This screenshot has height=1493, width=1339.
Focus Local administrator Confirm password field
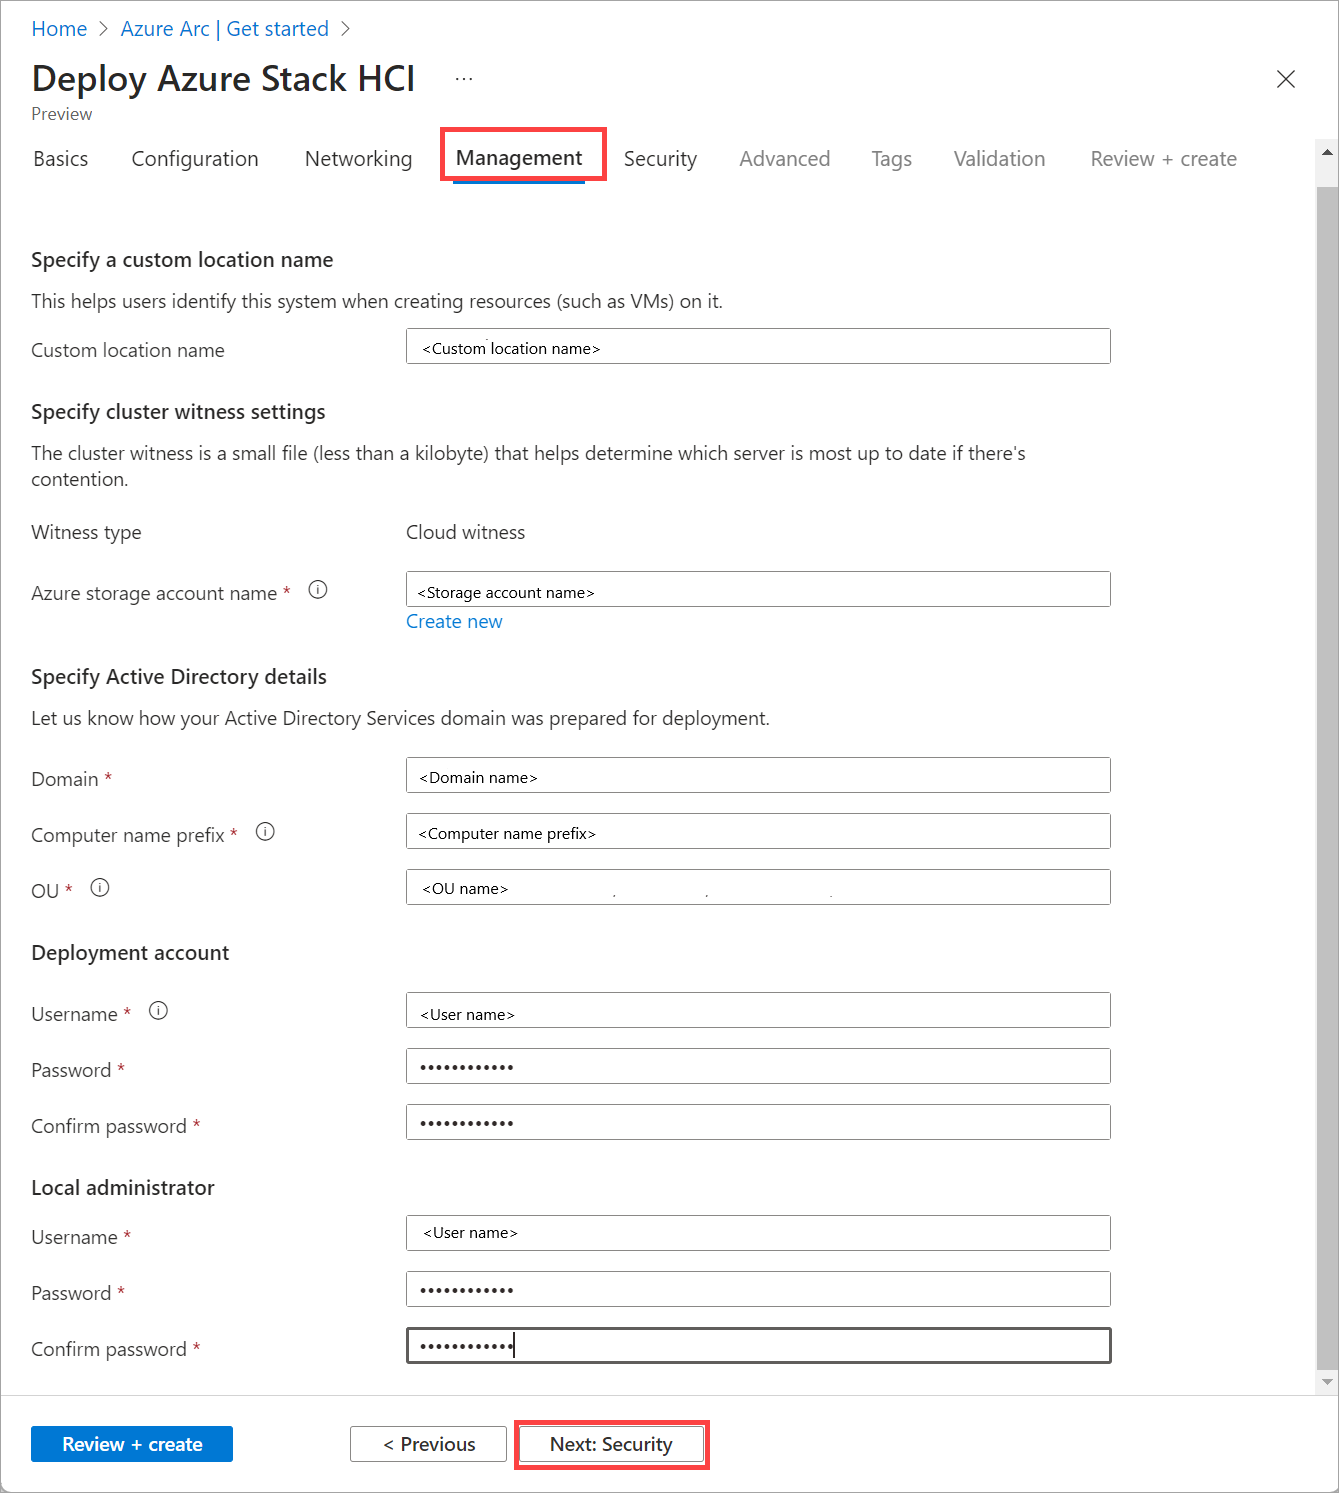tap(758, 1345)
